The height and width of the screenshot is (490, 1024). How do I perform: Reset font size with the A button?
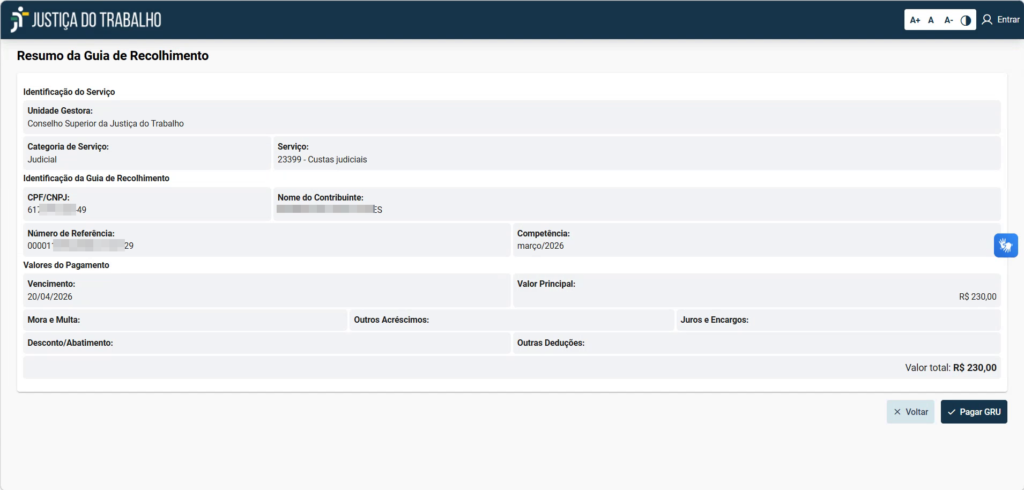pyautogui.click(x=931, y=20)
